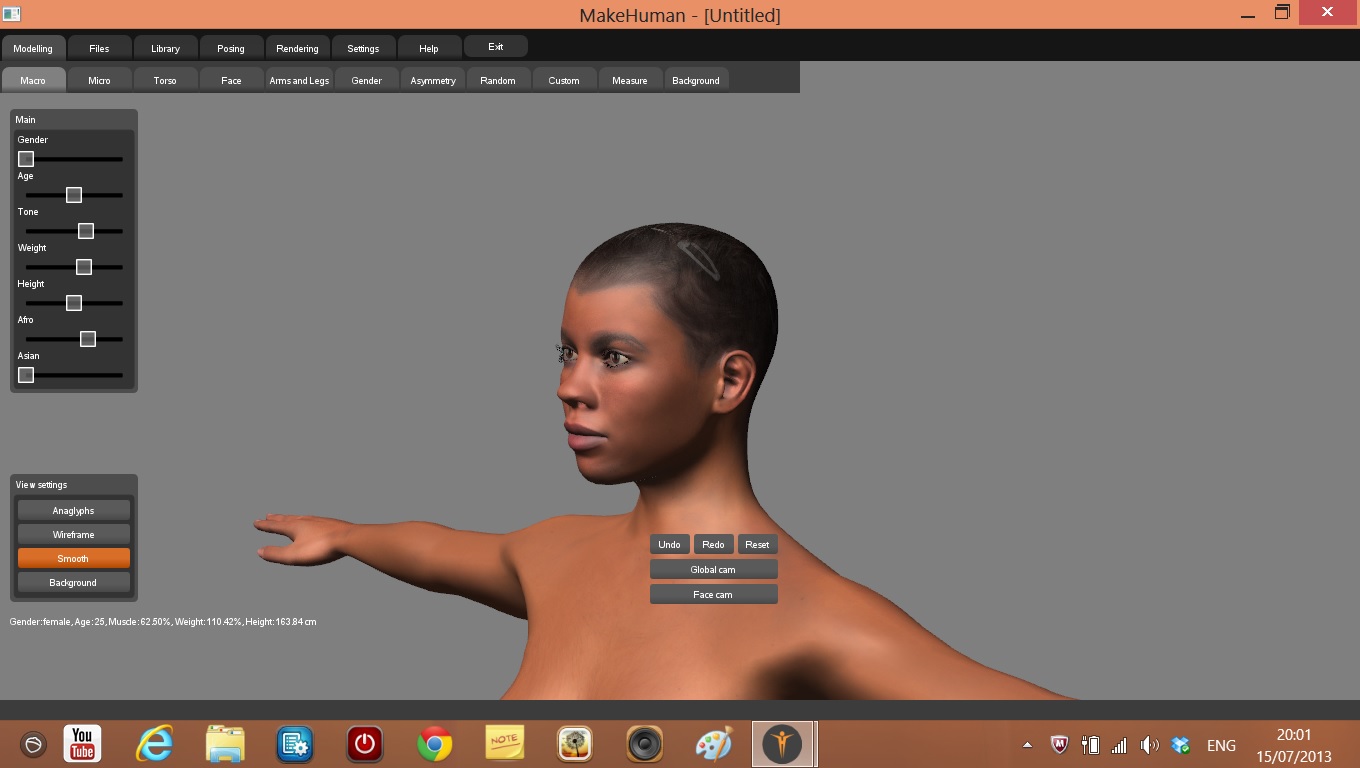This screenshot has height=768, width=1360.
Task: Open MakeHuman from the taskbar
Action: tap(784, 743)
